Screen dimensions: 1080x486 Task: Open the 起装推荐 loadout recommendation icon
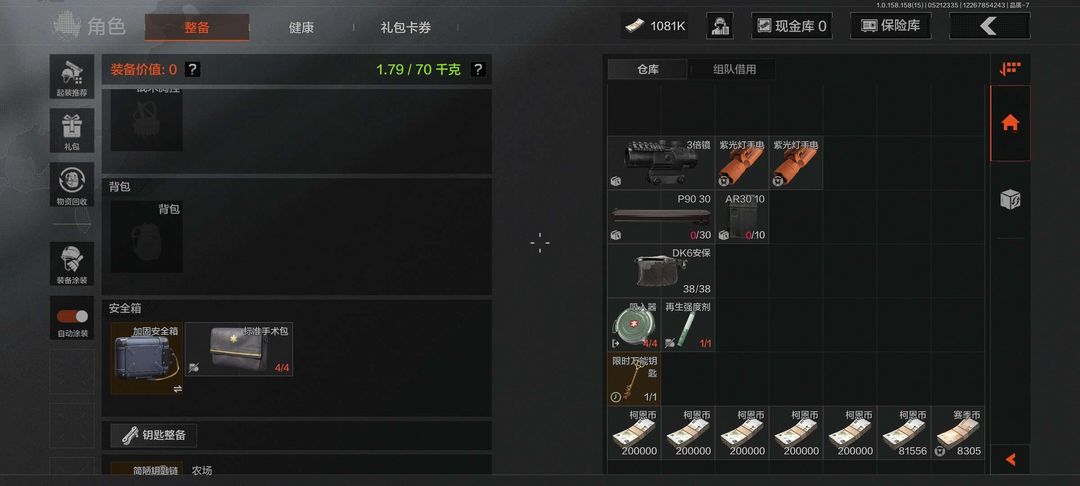point(72,76)
